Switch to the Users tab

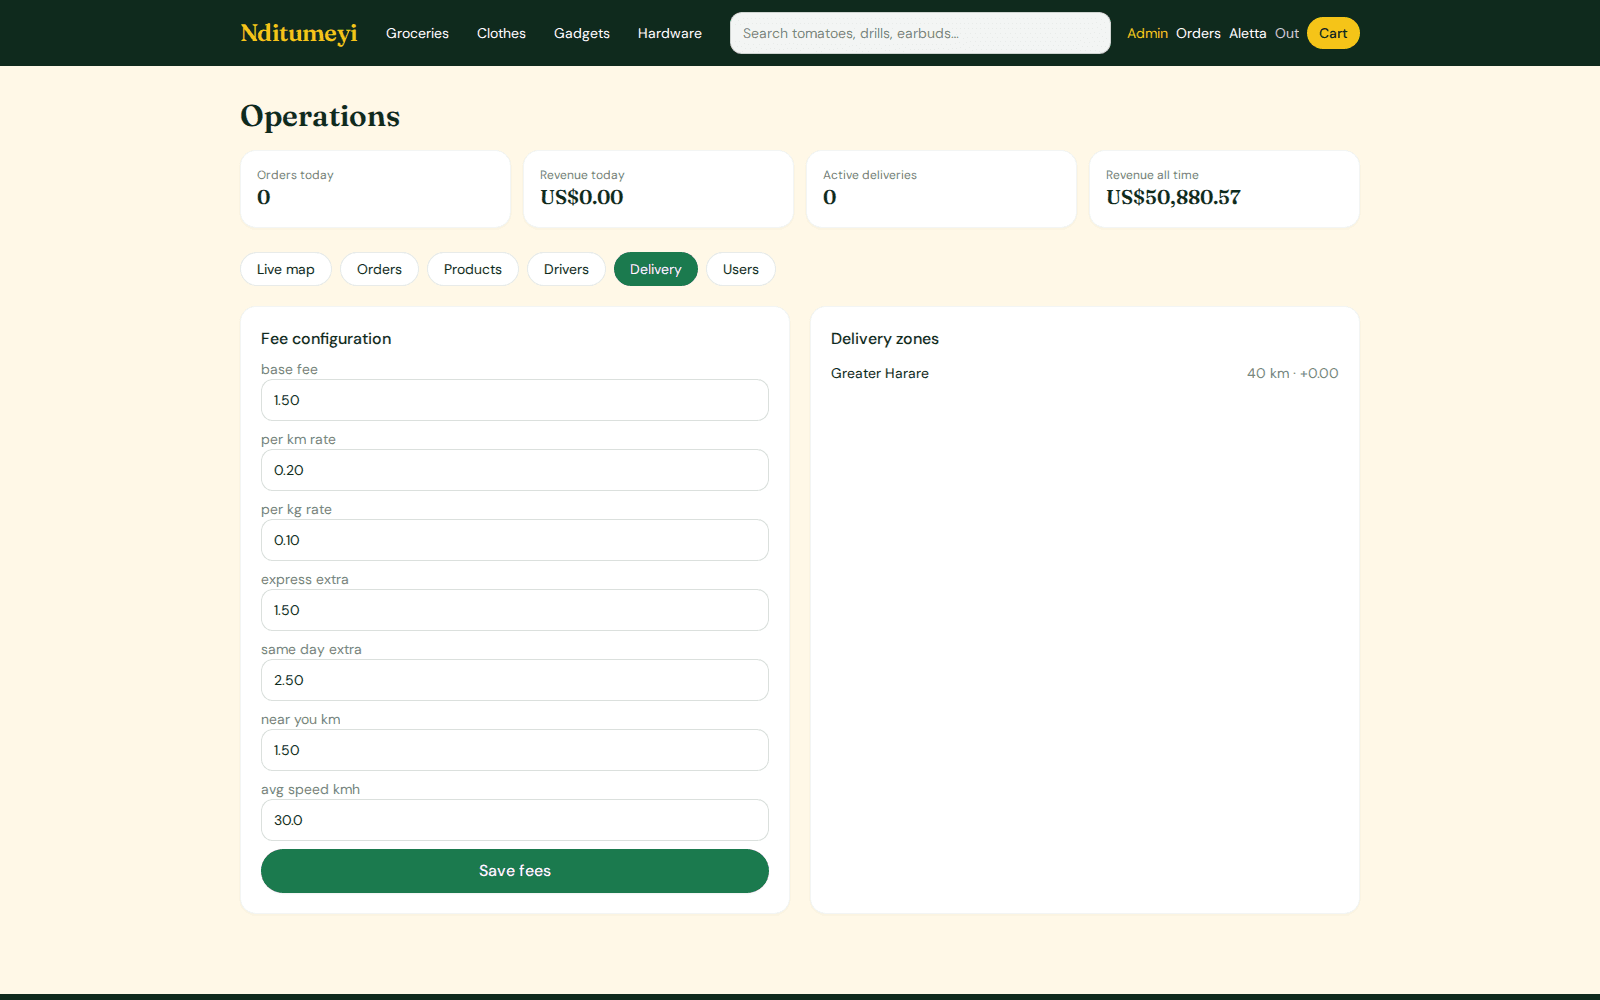coord(741,269)
